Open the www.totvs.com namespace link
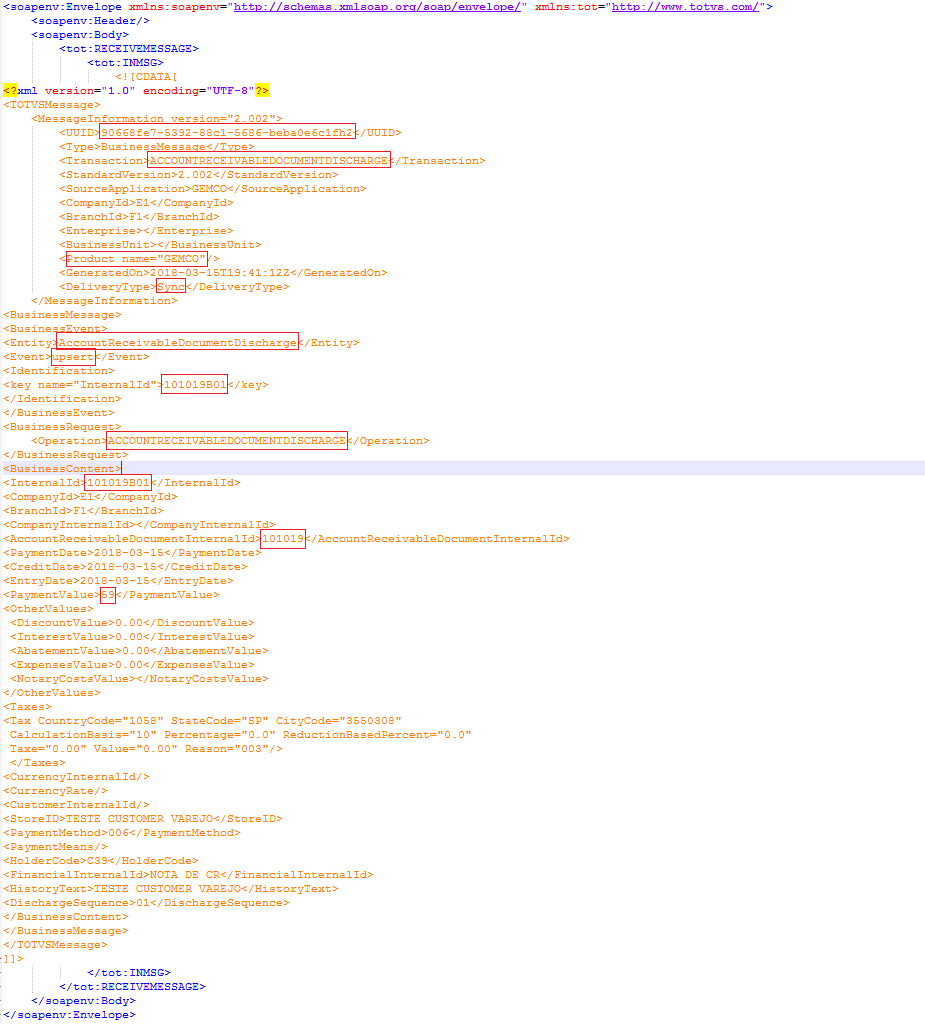The height and width of the screenshot is (1024, 925). point(685,7)
